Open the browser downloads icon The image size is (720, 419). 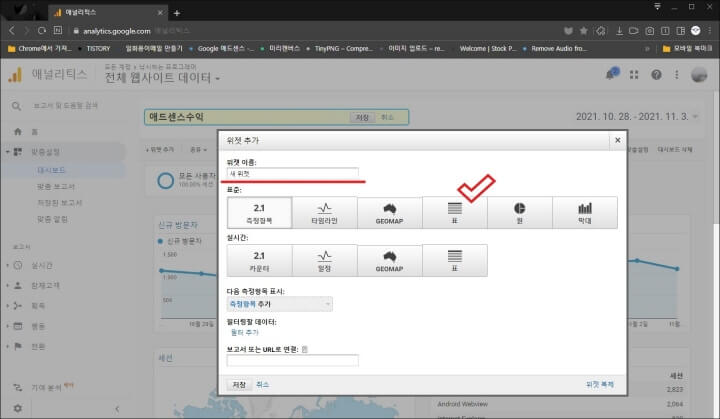[619, 31]
